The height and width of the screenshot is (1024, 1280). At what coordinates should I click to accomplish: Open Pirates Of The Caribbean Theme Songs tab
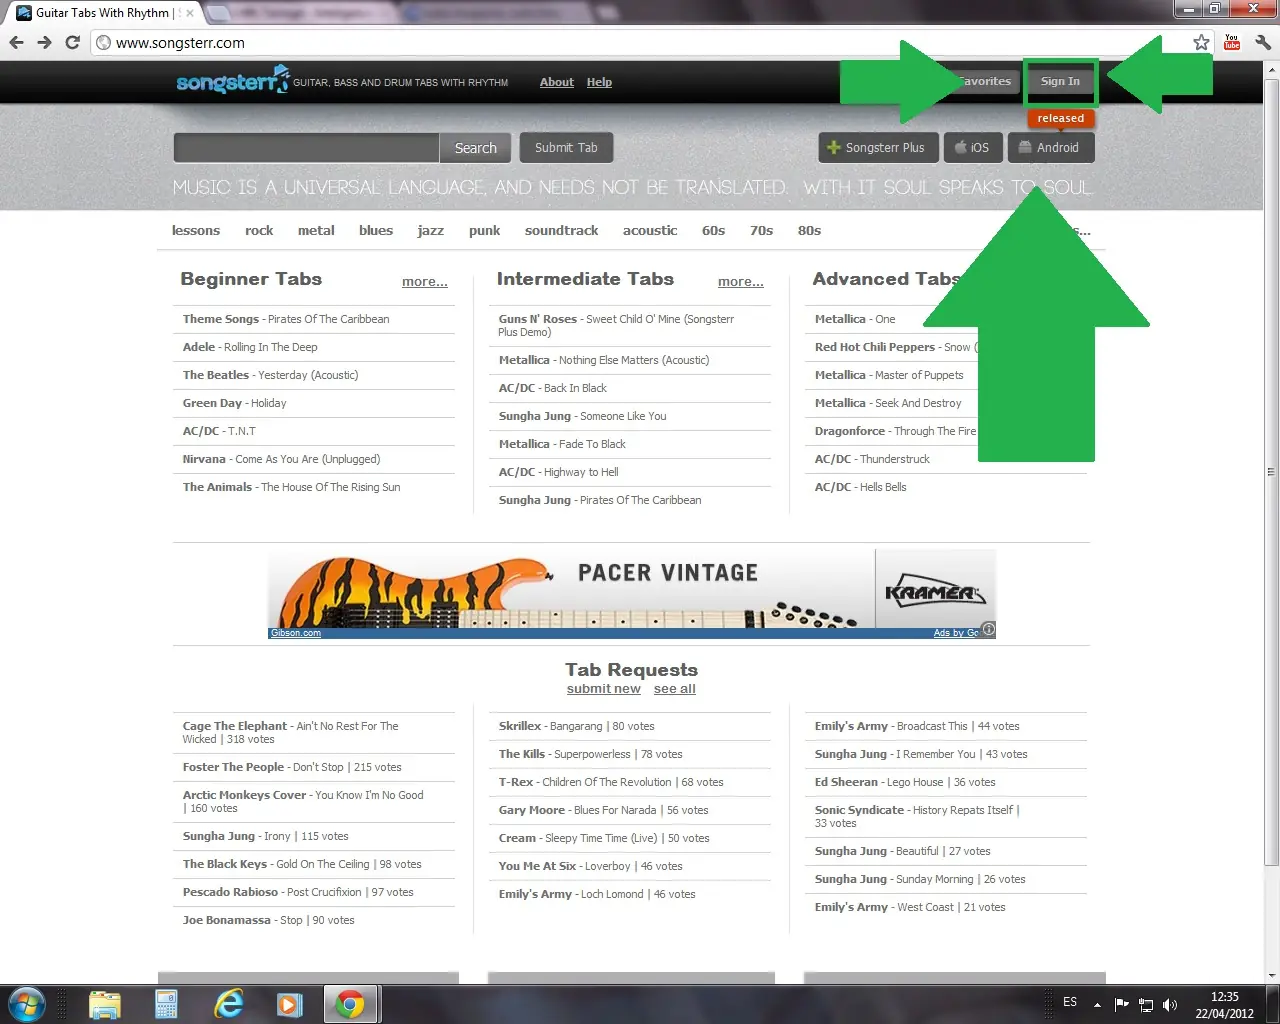click(x=286, y=319)
